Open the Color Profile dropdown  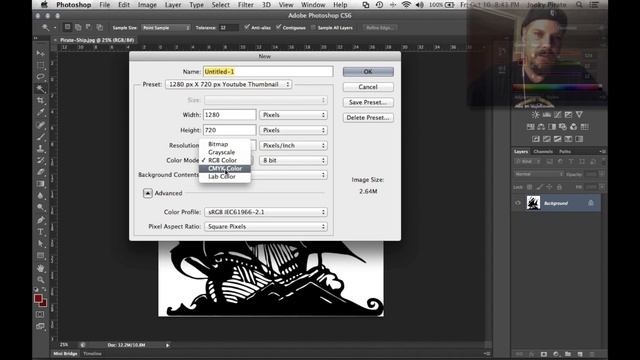266,212
